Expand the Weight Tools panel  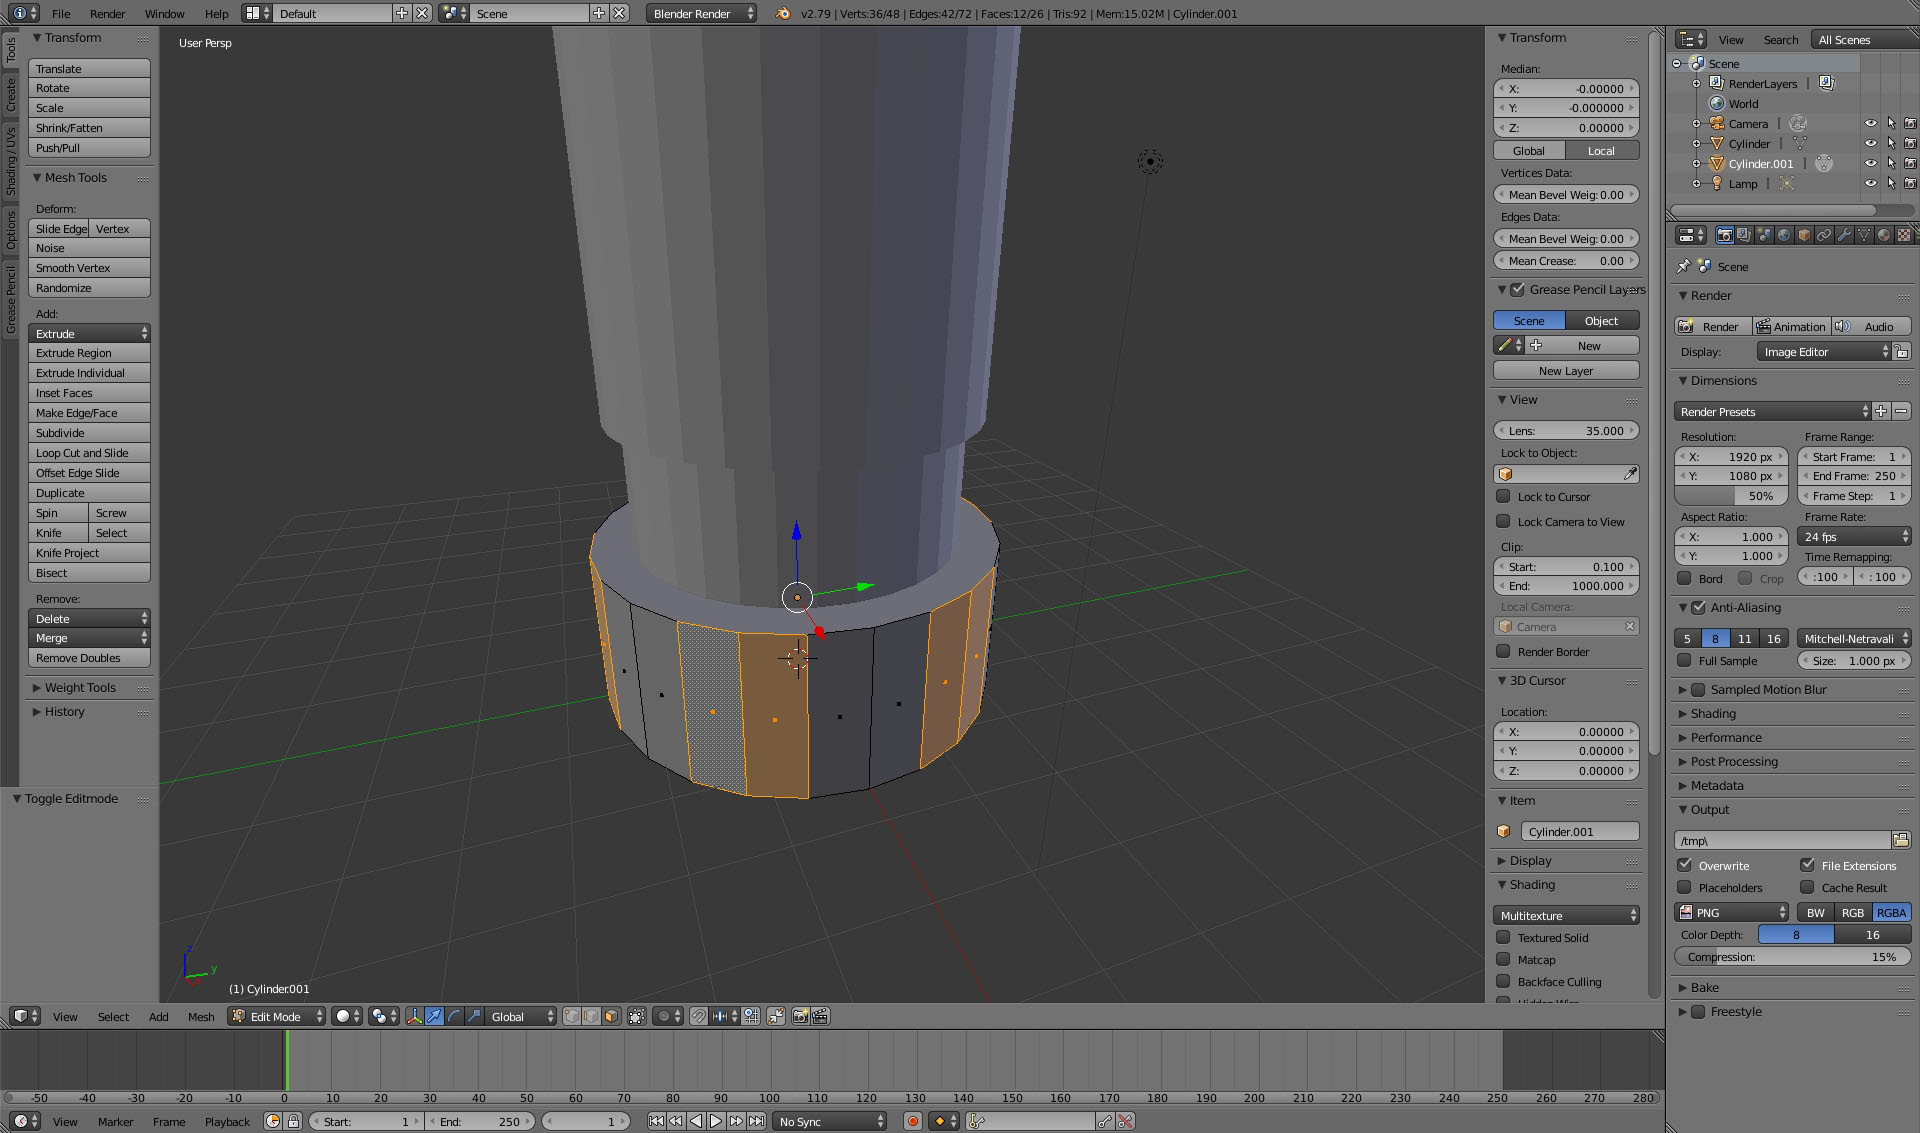click(x=80, y=687)
